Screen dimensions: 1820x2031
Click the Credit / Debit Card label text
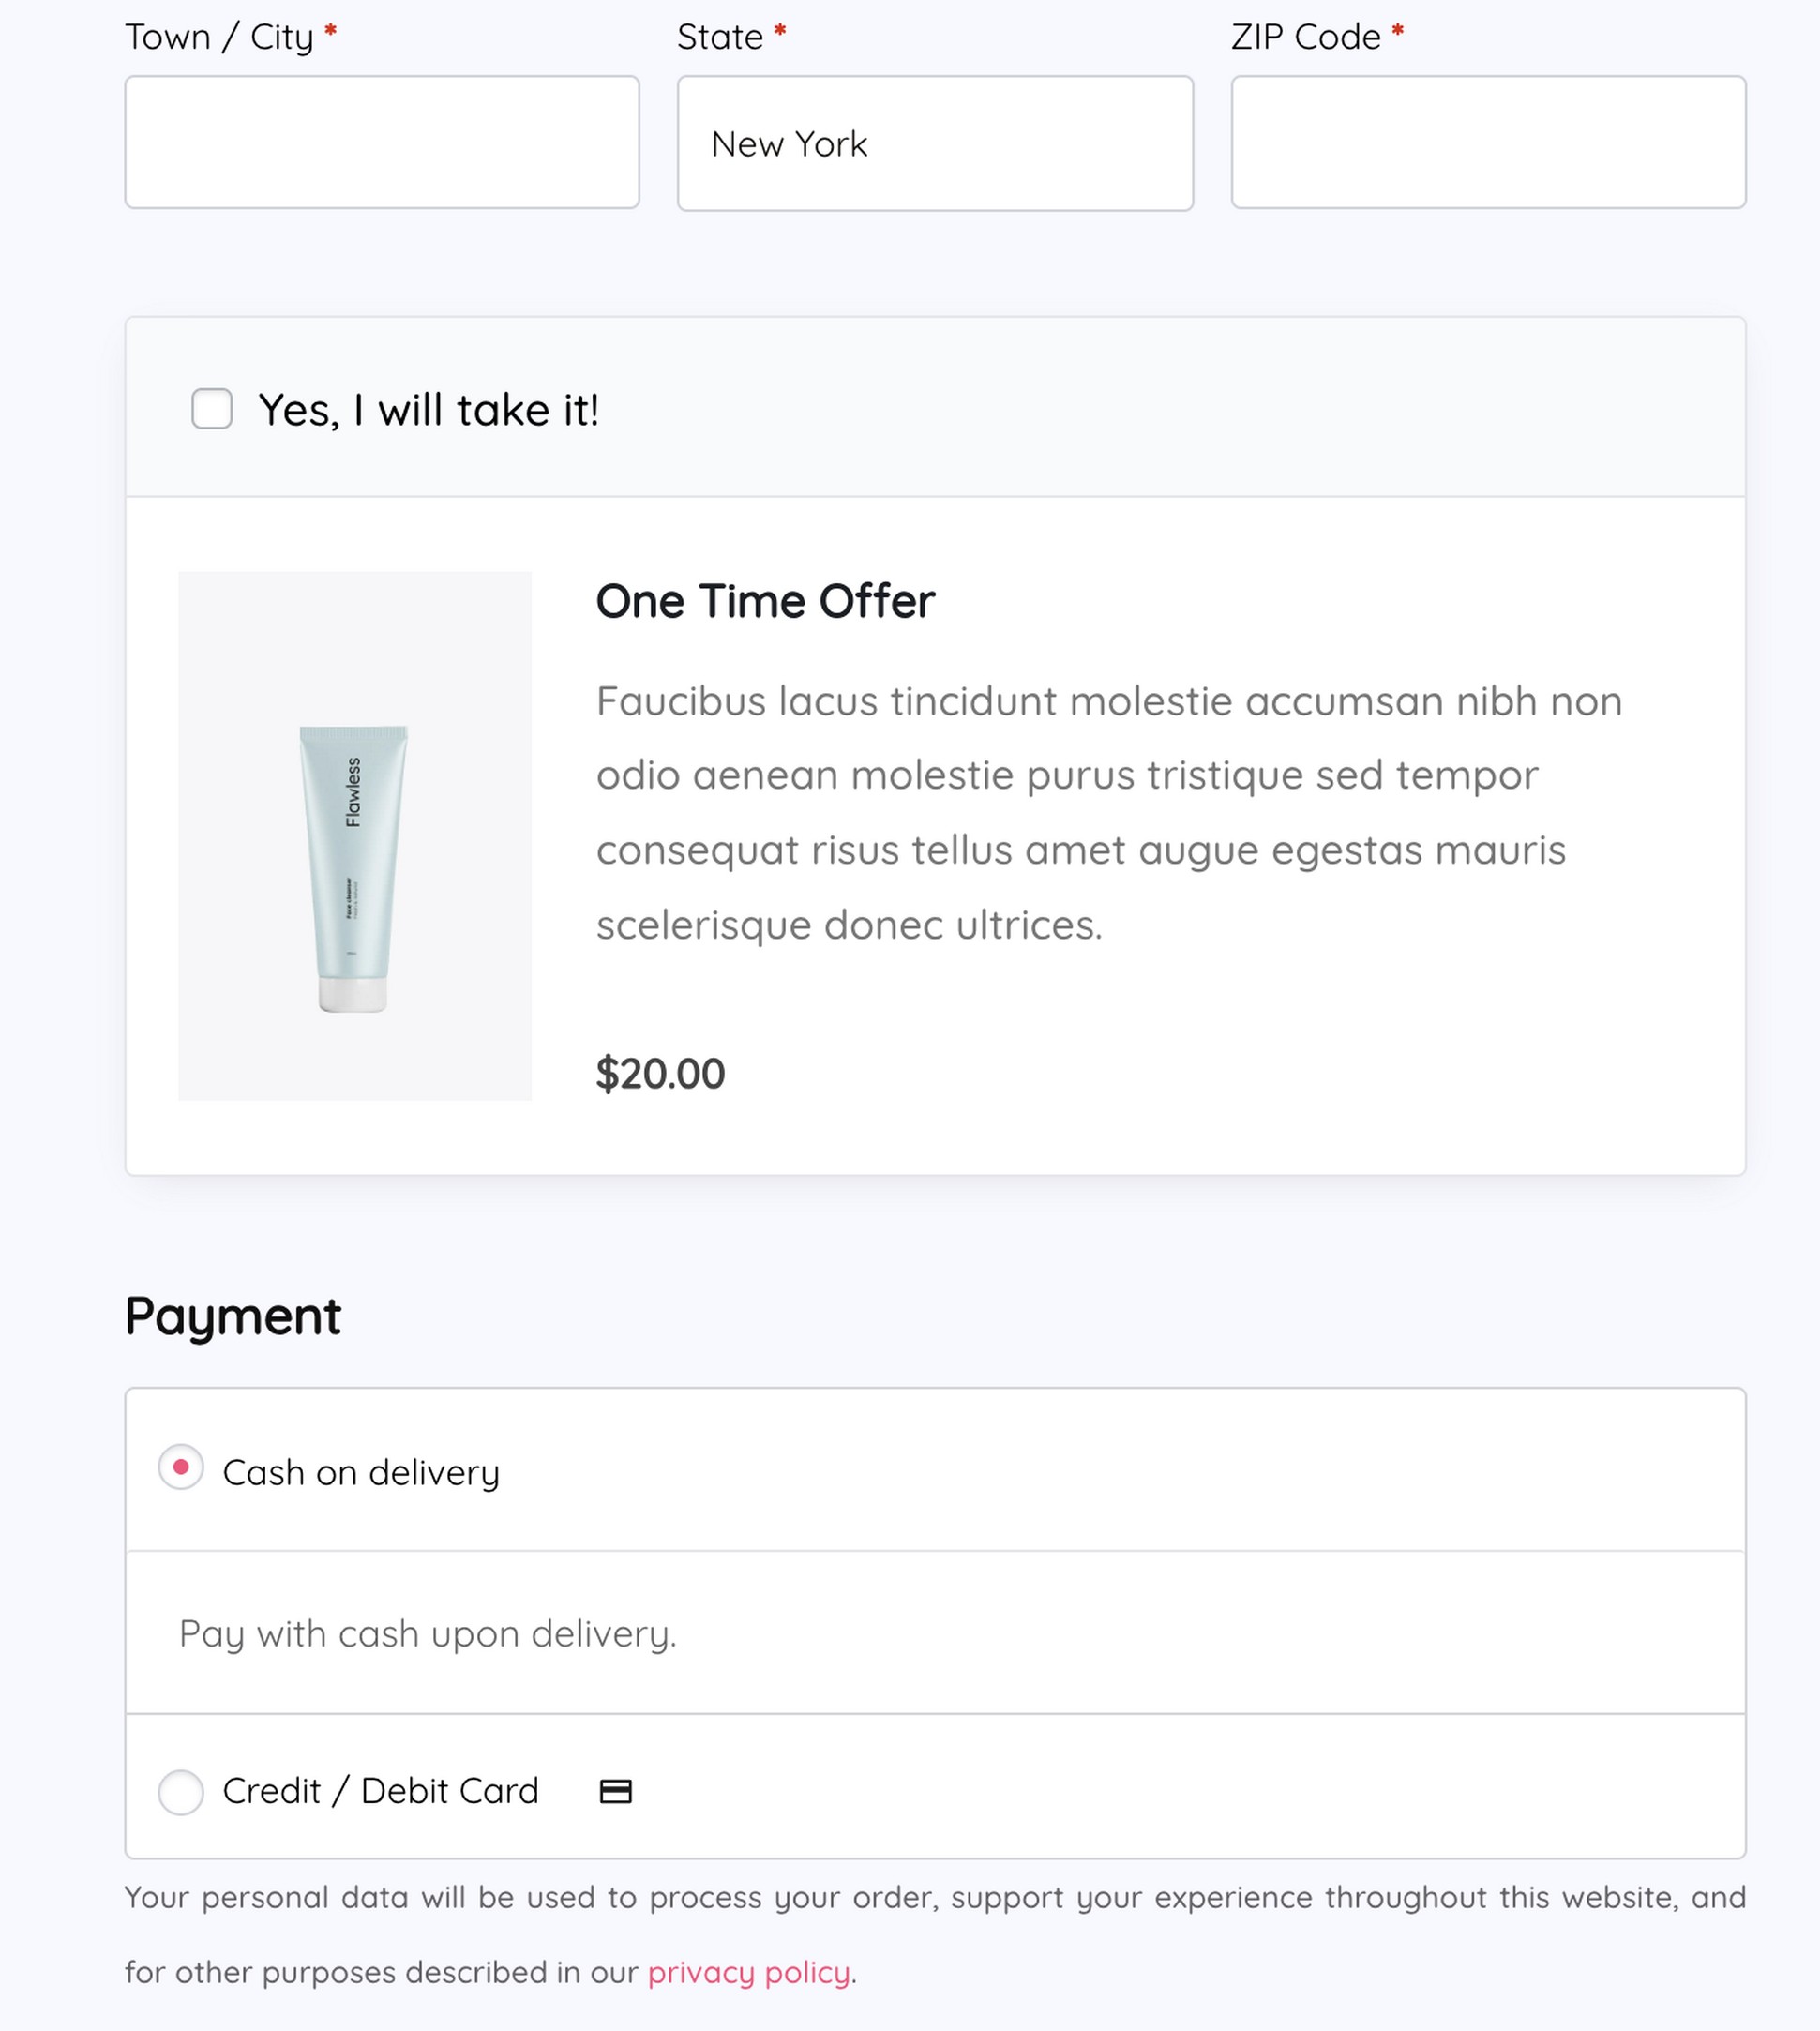[x=382, y=1791]
